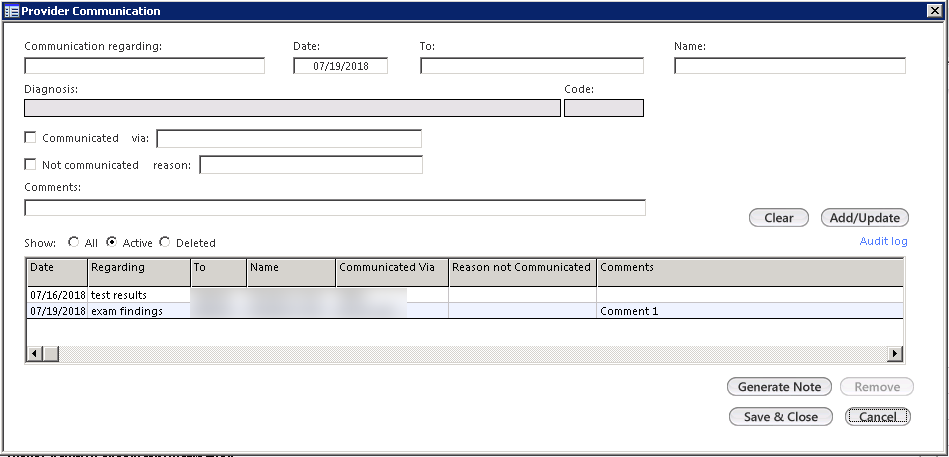
Task: Check the Communicated checkbox
Action: coord(30,137)
